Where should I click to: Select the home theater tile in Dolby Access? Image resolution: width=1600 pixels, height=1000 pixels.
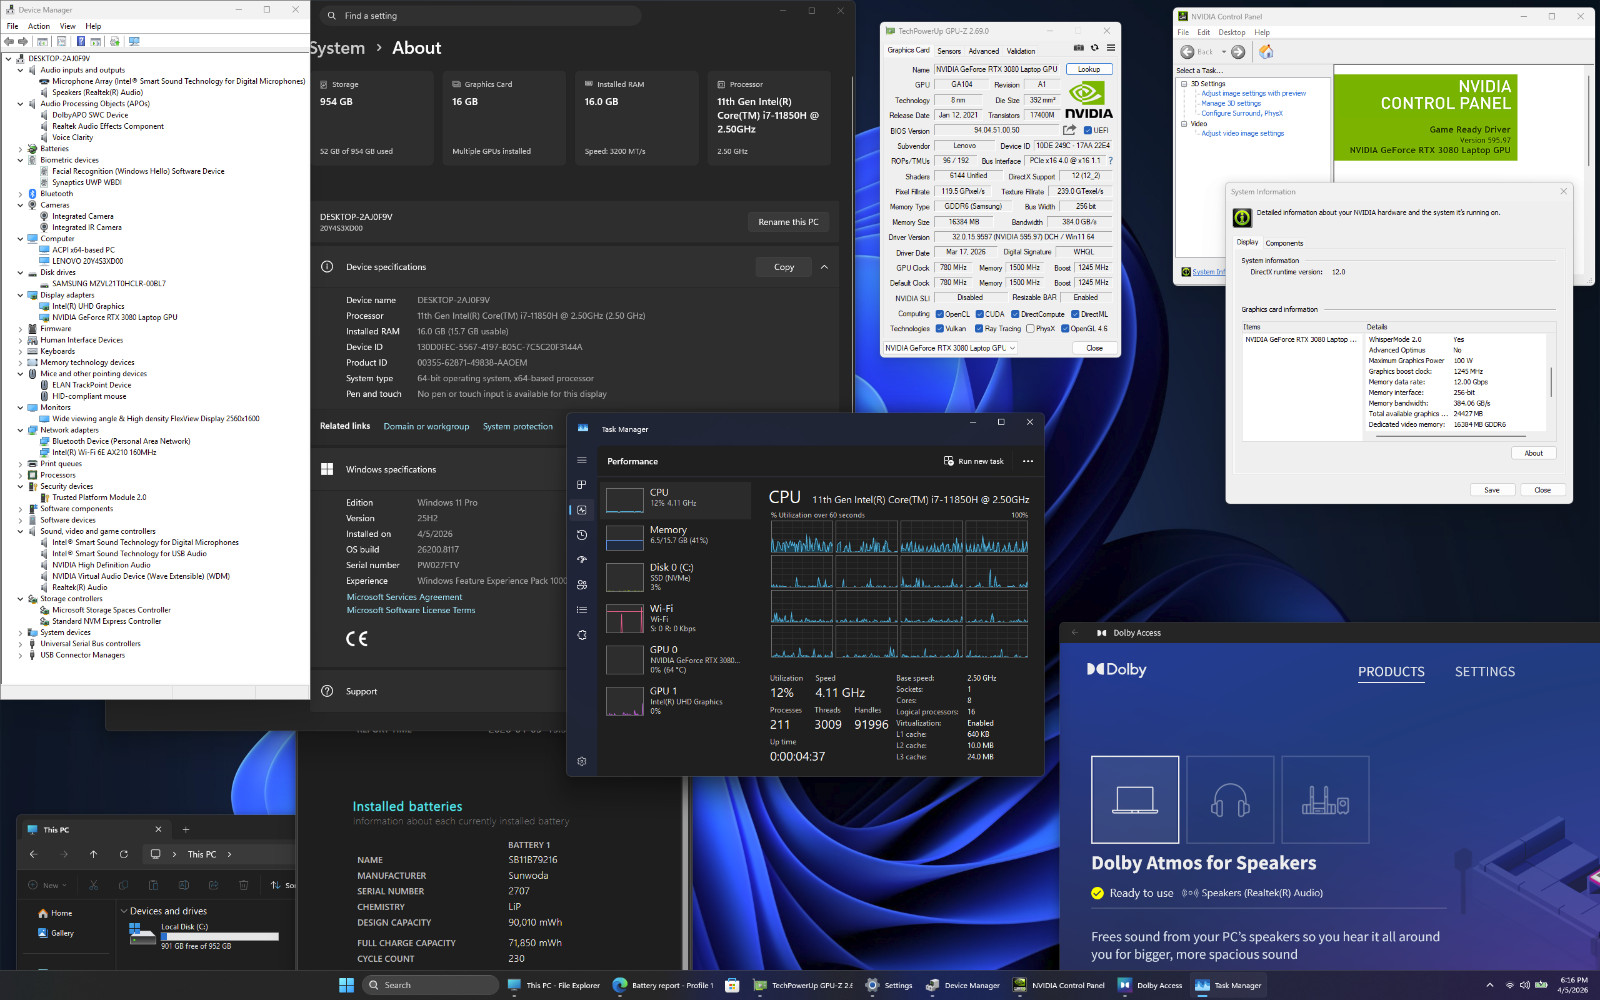pyautogui.click(x=1325, y=799)
